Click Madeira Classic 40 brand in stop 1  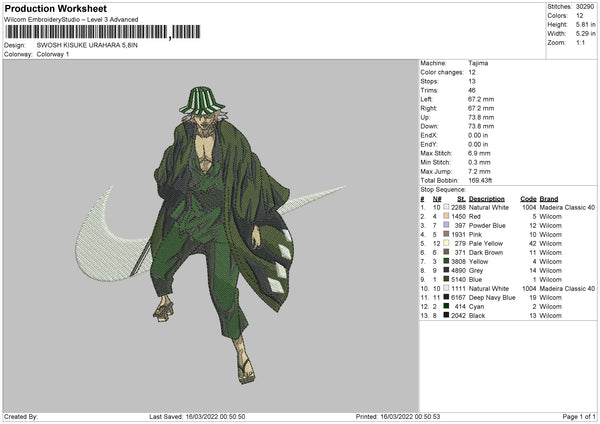pyautogui.click(x=567, y=207)
